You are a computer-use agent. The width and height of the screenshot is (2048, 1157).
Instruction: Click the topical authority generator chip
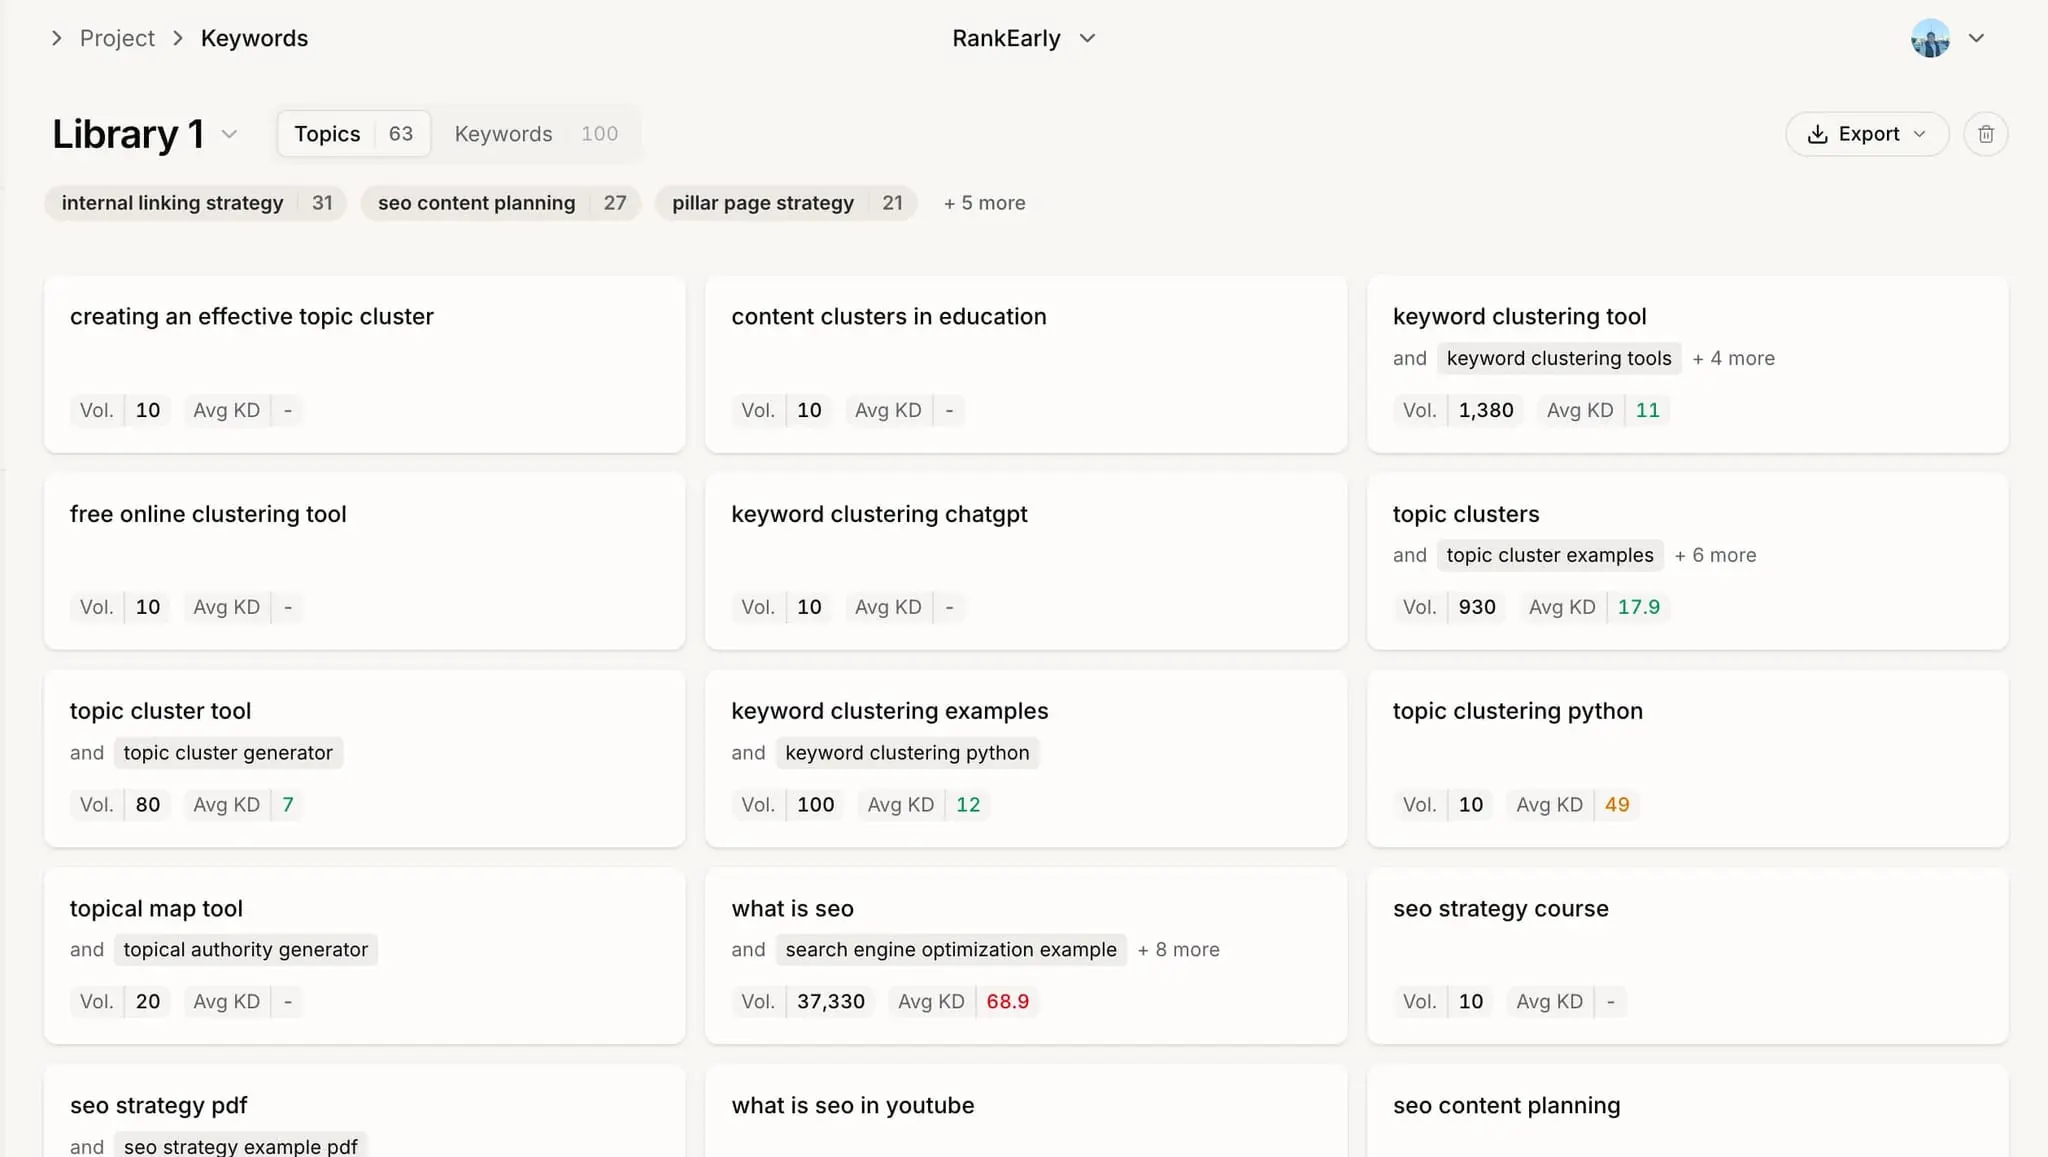click(x=246, y=950)
